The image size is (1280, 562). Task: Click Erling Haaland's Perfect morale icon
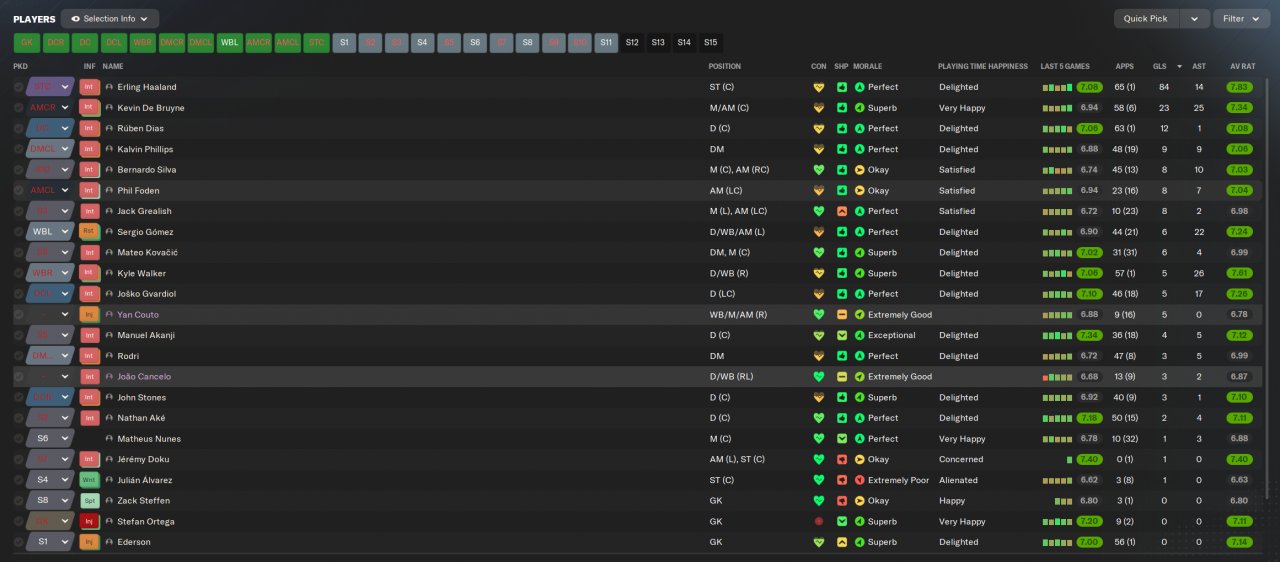[860, 87]
